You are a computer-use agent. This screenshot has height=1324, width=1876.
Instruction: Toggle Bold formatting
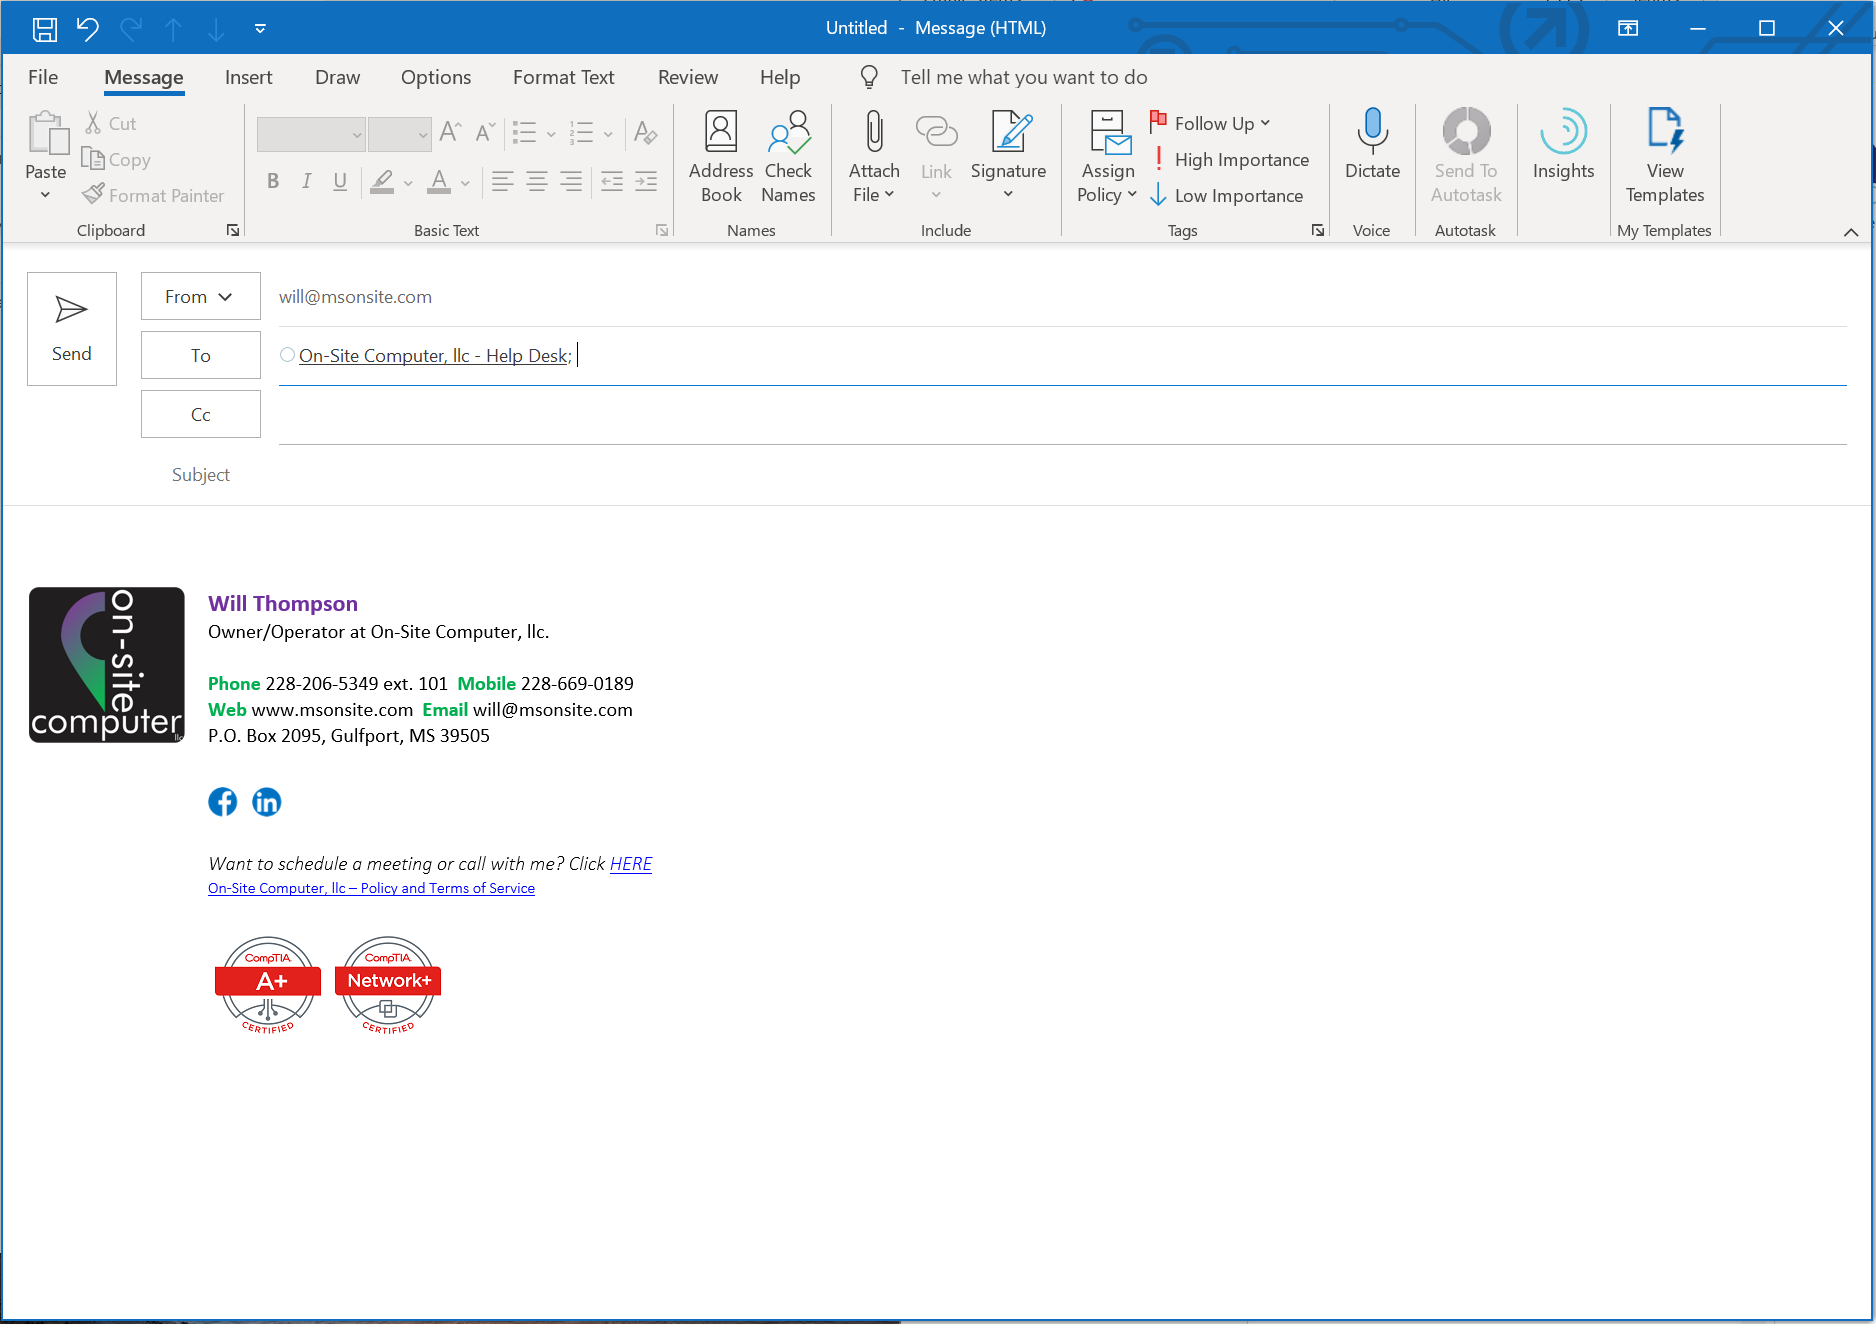(x=273, y=181)
